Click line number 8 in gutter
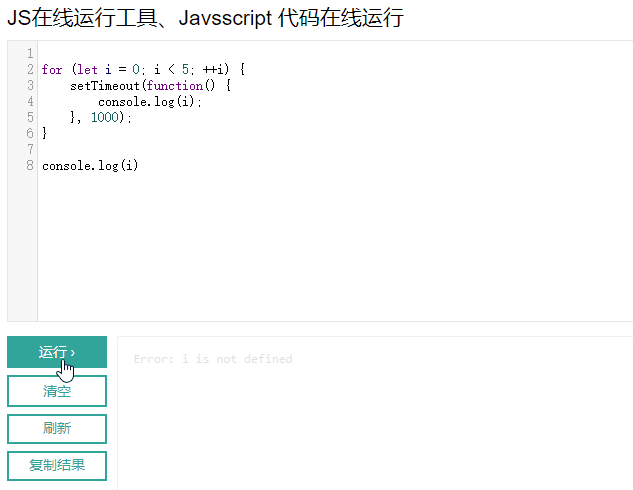This screenshot has height=490, width=633. (30, 165)
